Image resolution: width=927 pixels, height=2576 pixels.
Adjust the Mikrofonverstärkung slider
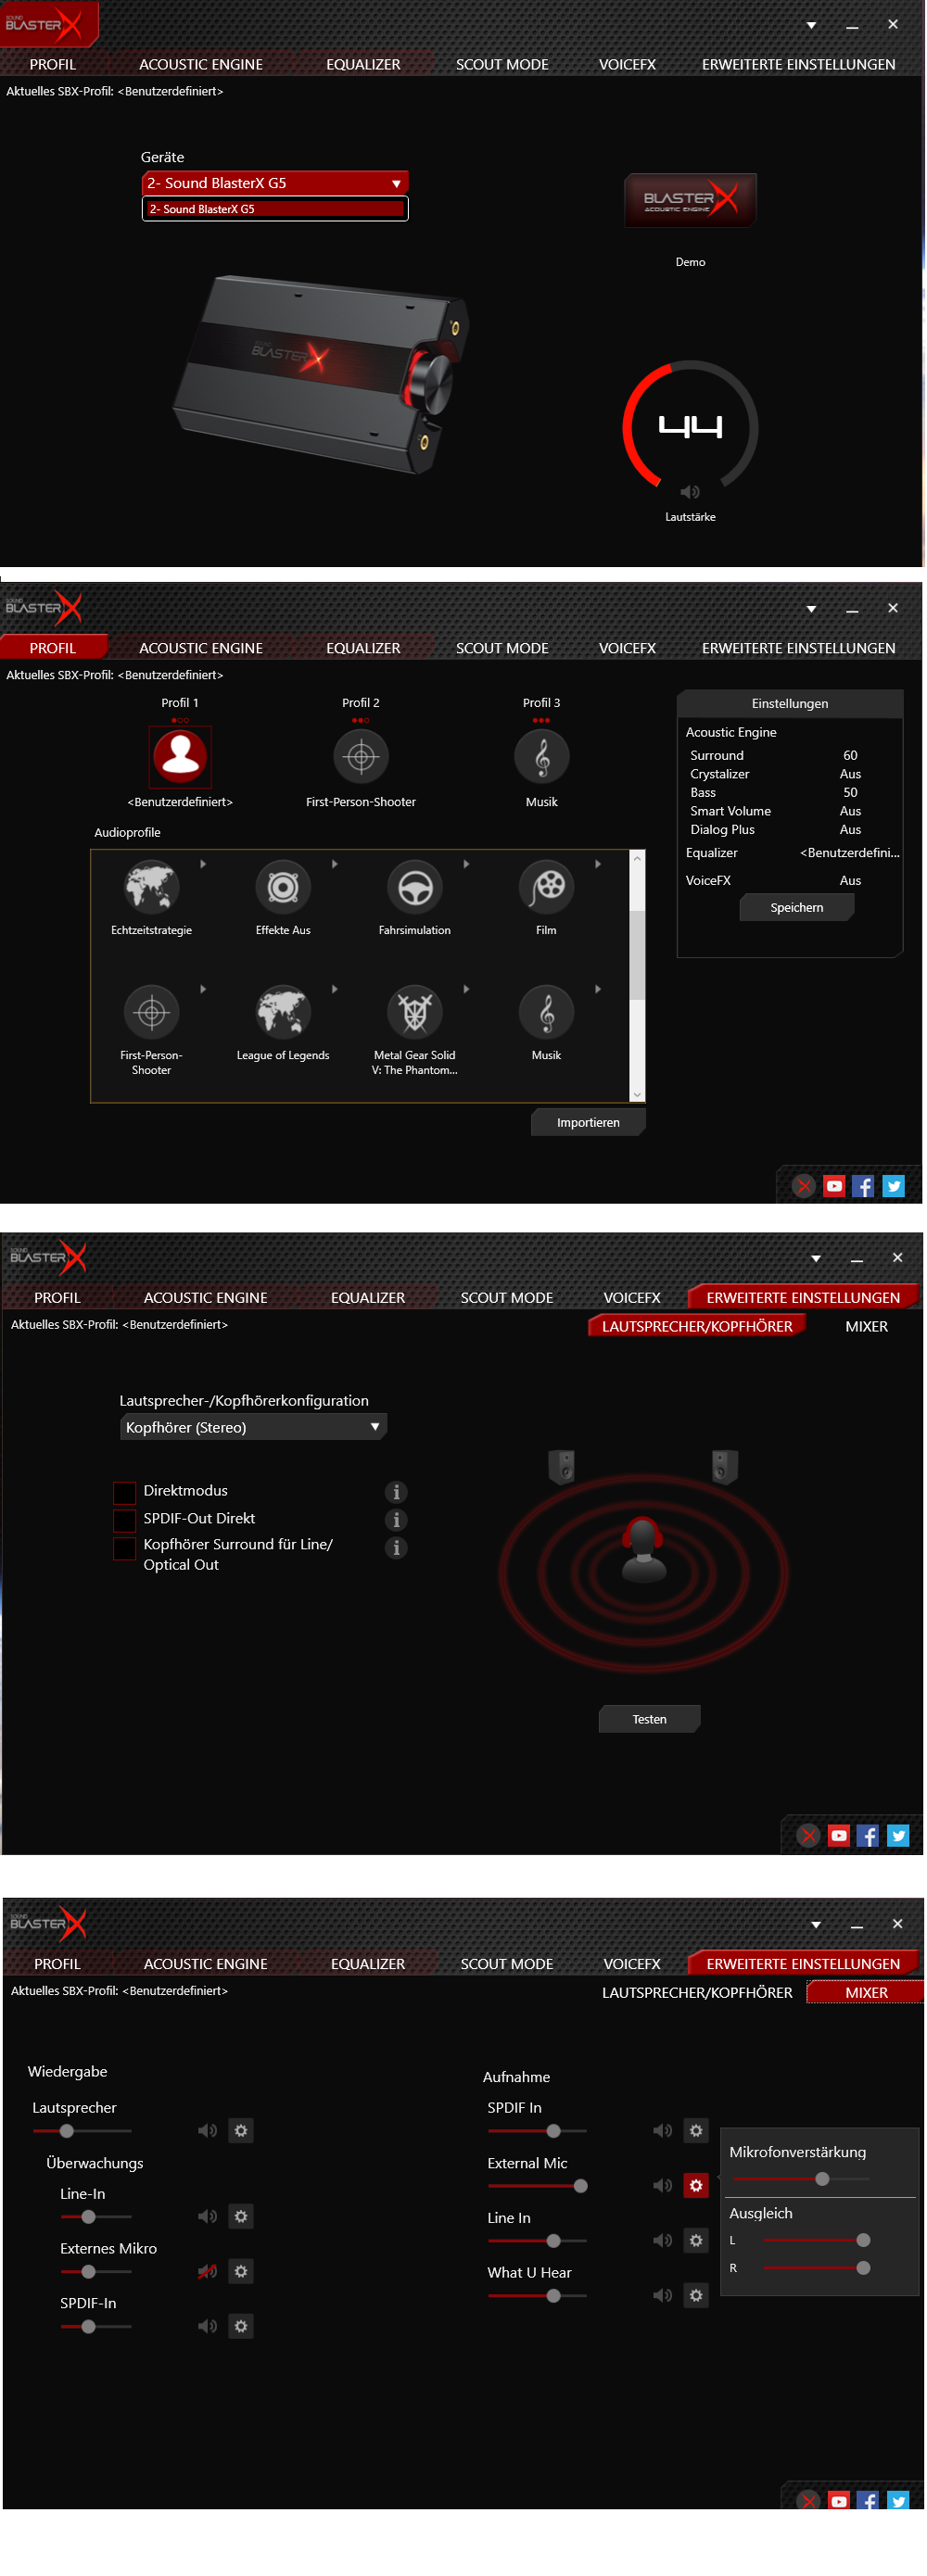[802, 2179]
